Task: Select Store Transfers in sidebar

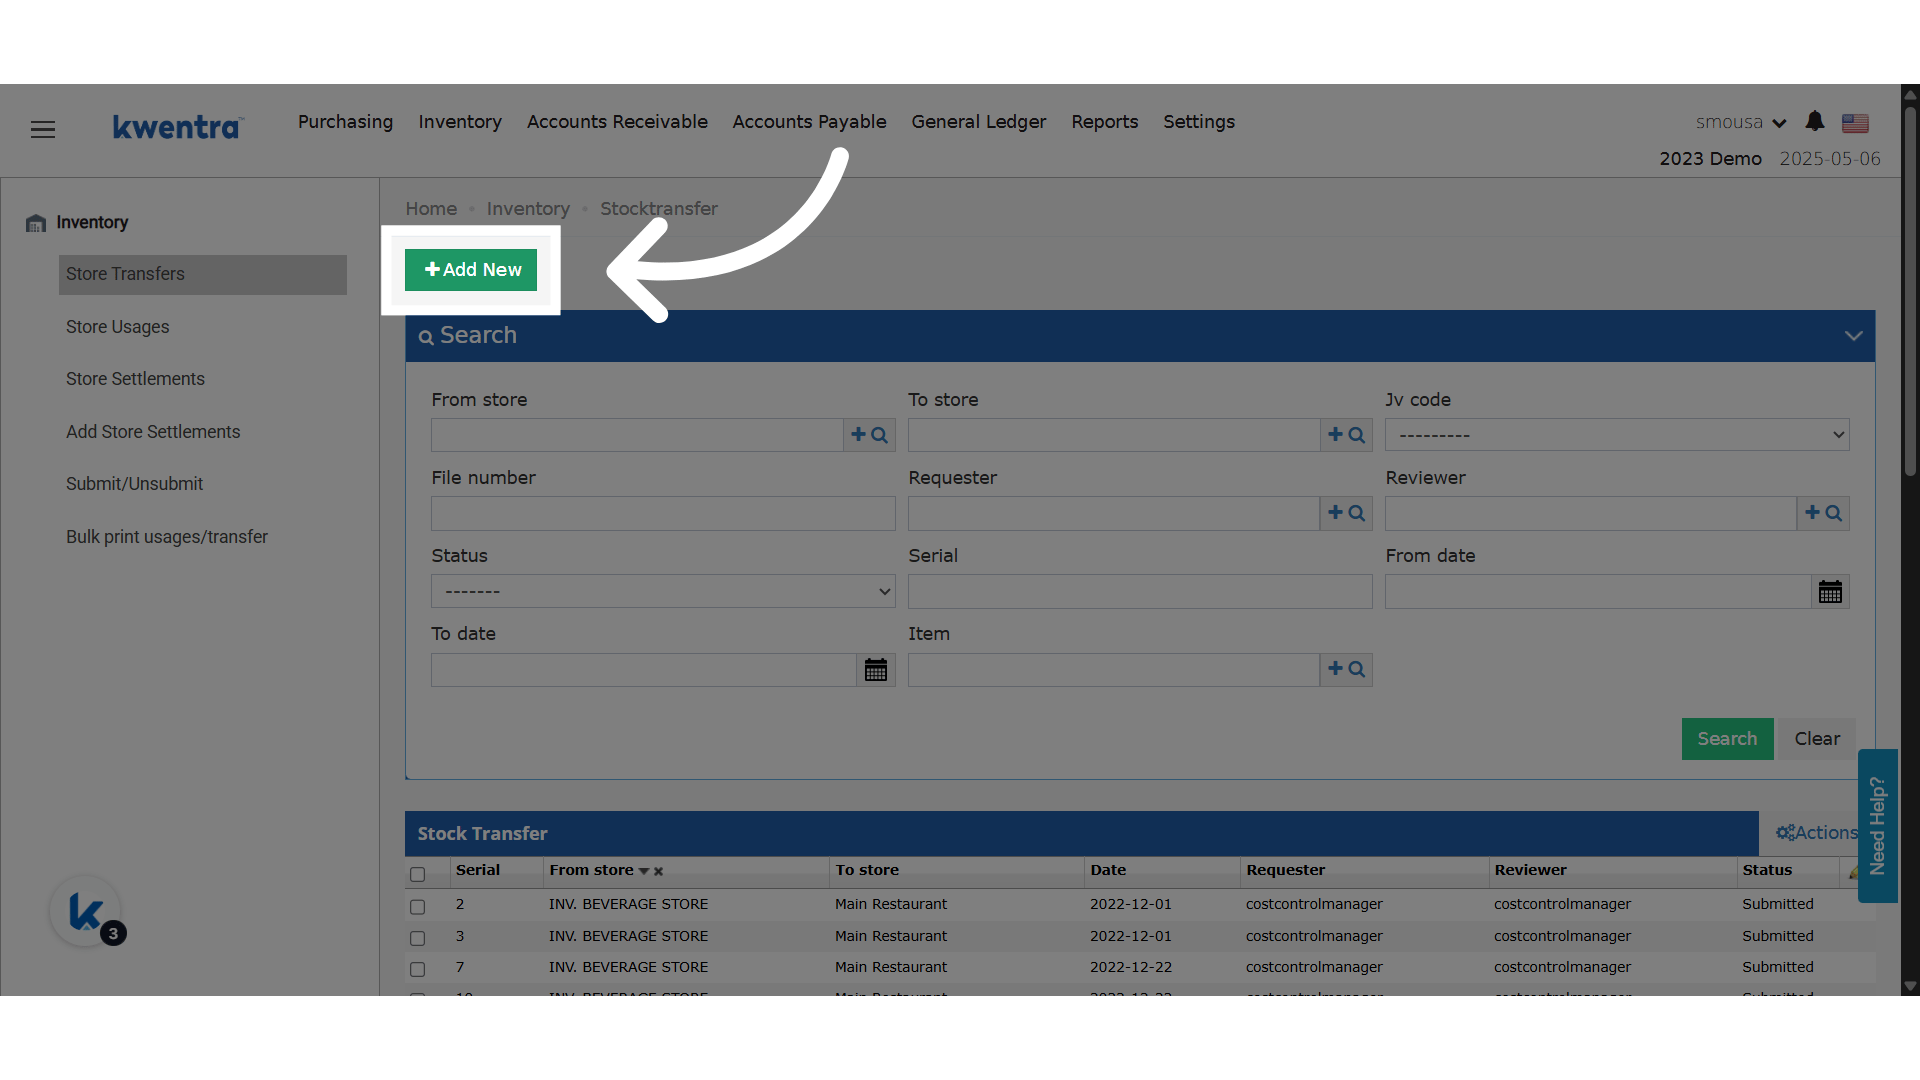Action: coord(203,275)
